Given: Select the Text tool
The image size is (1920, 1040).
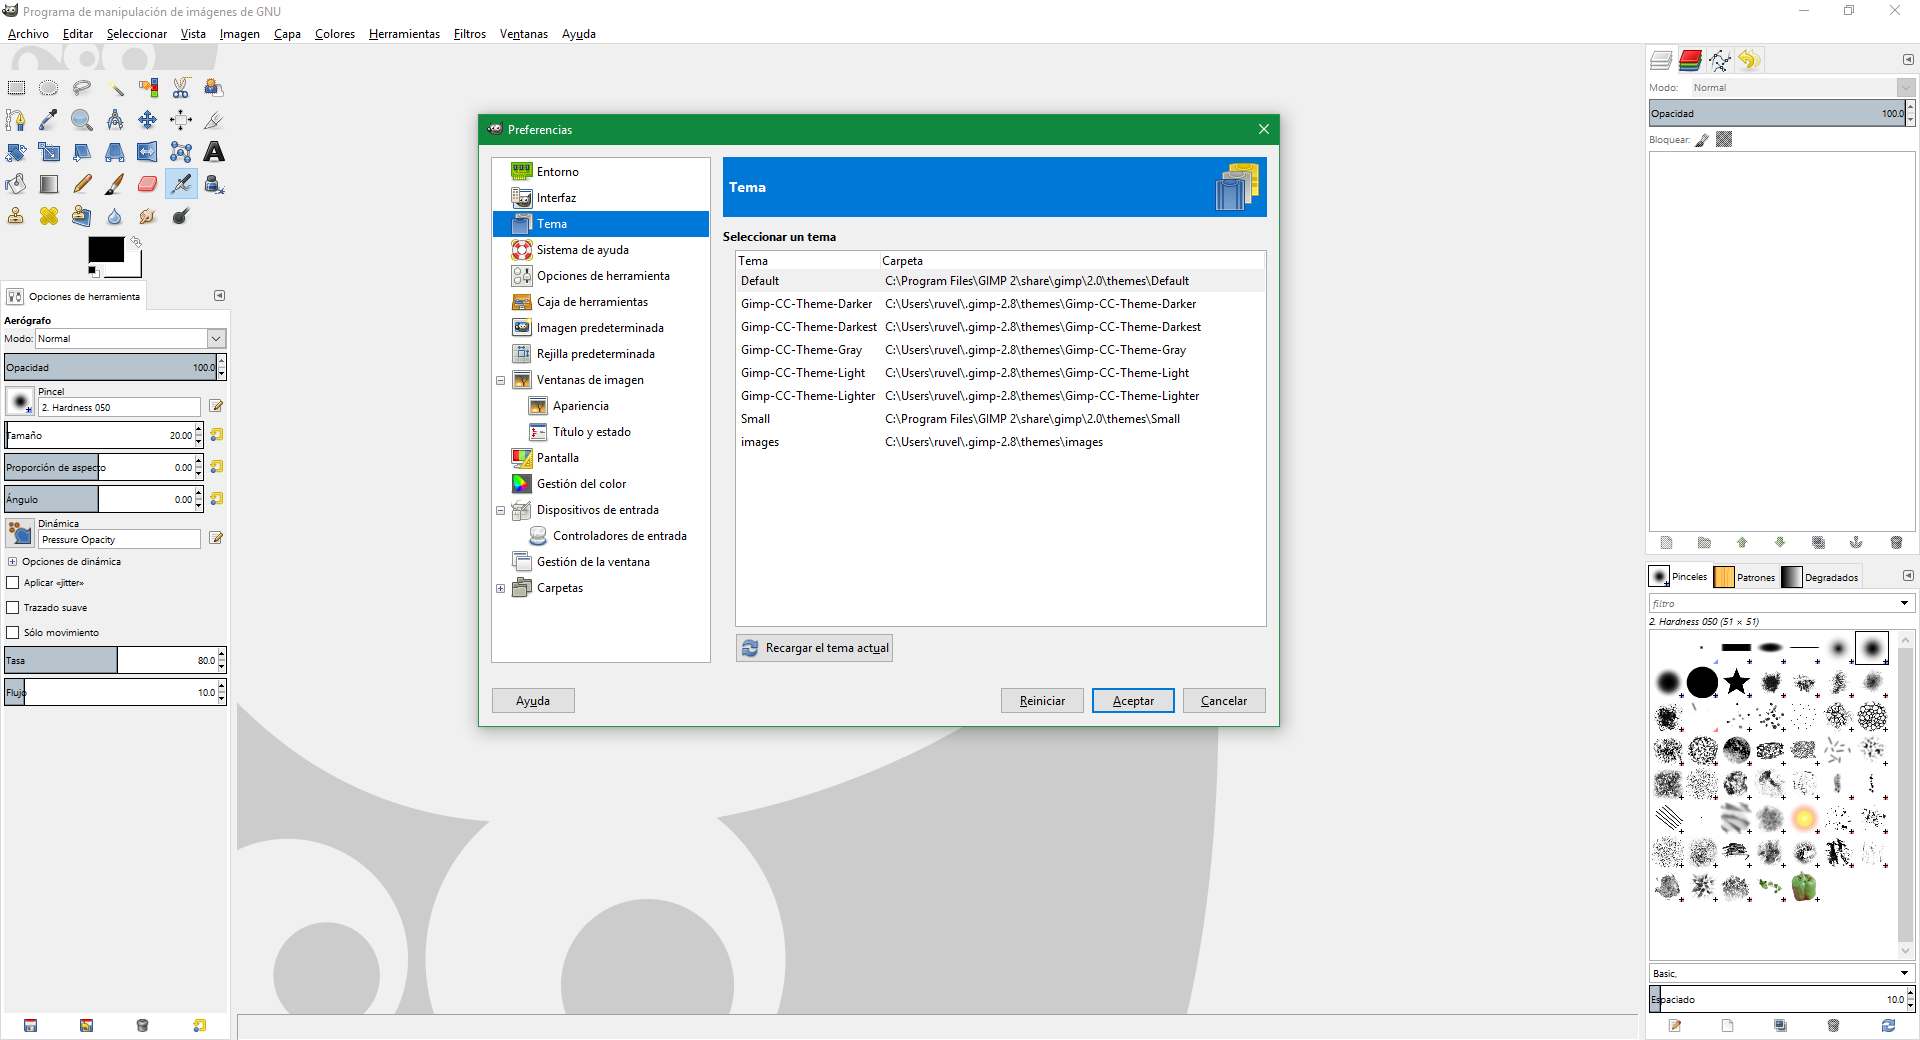Looking at the screenshot, I should [x=214, y=152].
